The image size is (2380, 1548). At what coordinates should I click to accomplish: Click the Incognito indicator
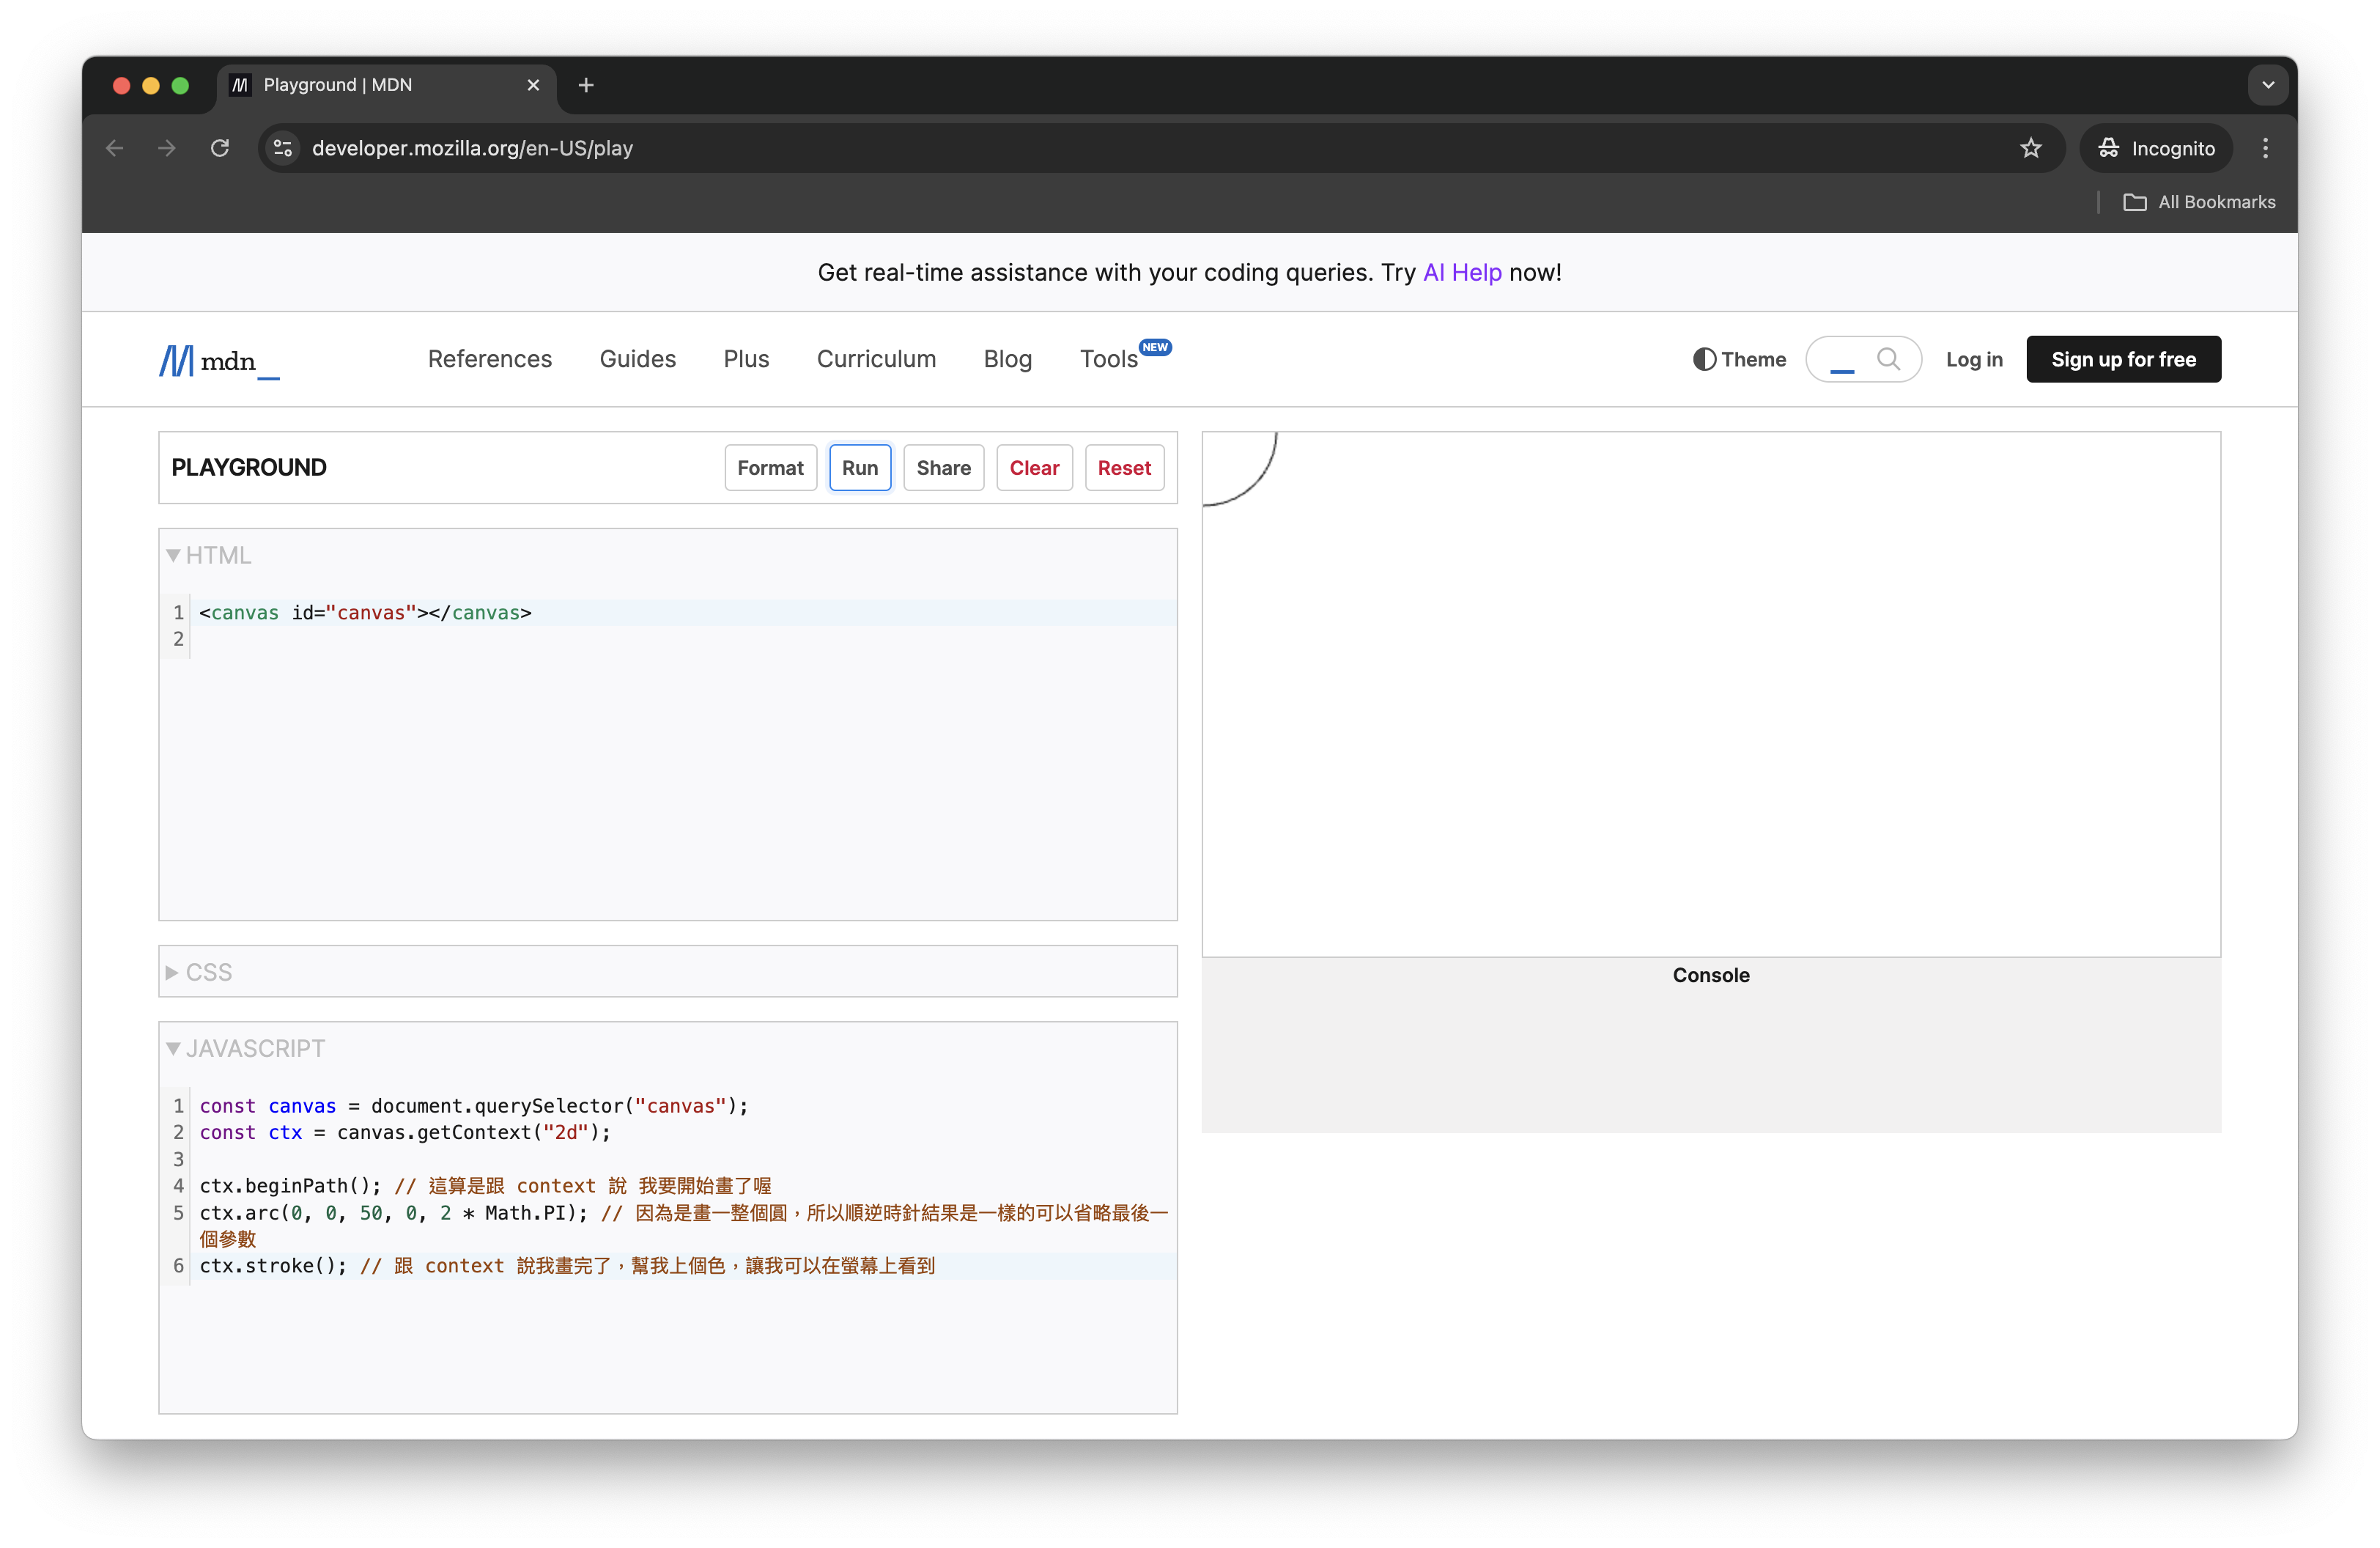coord(2157,148)
